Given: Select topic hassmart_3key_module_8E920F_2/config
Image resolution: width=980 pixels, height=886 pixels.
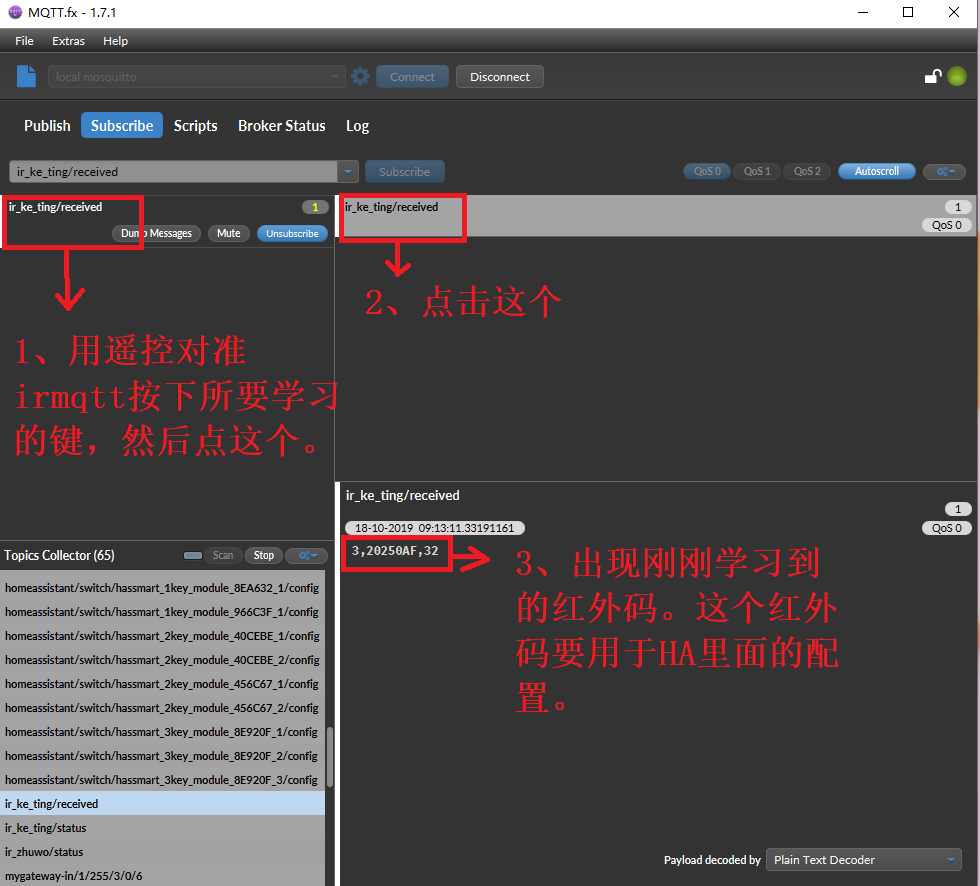Looking at the screenshot, I should coord(162,756).
